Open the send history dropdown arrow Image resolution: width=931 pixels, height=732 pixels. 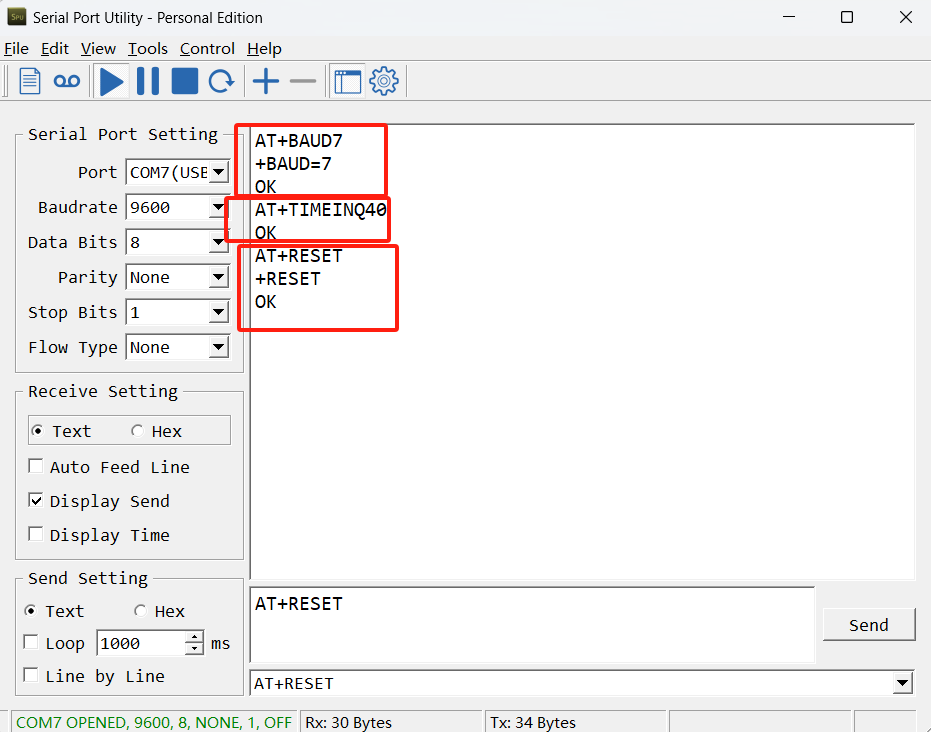coord(902,683)
